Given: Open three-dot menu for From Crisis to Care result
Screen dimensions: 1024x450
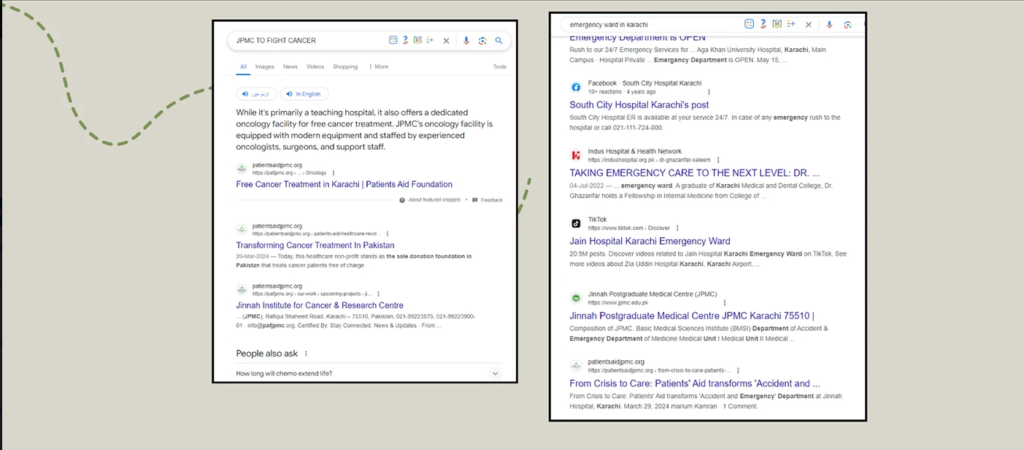Looking at the screenshot, I should pos(739,370).
